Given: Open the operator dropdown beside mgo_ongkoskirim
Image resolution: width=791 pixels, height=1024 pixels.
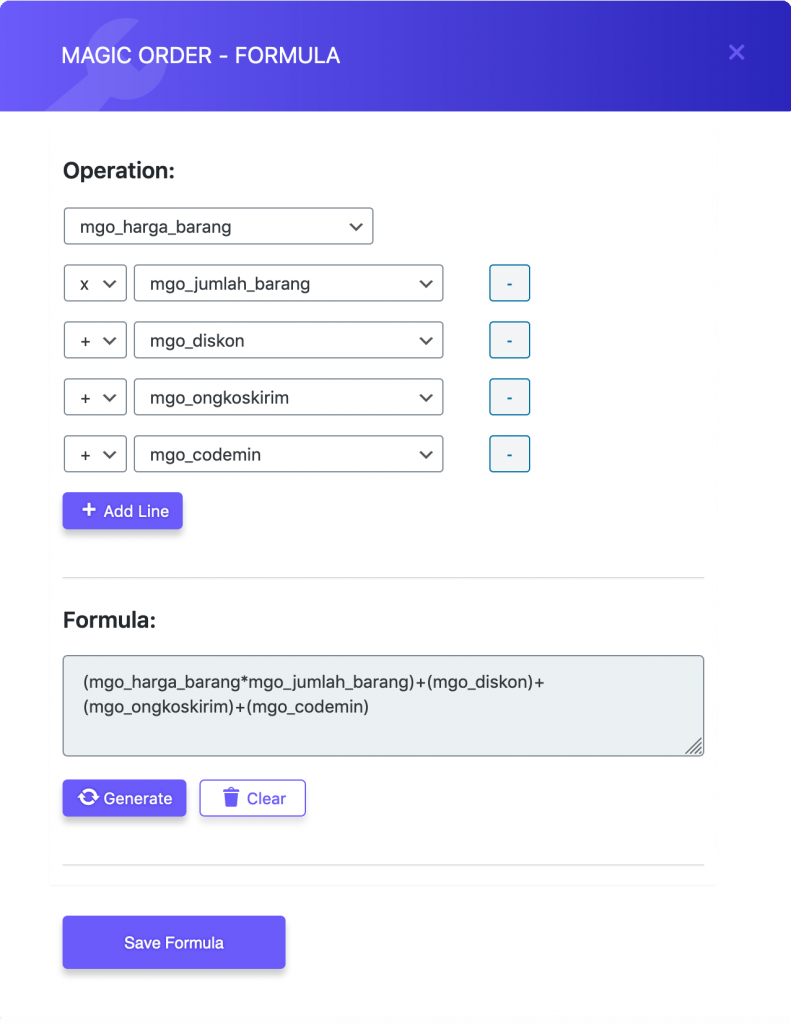Looking at the screenshot, I should (x=95, y=397).
